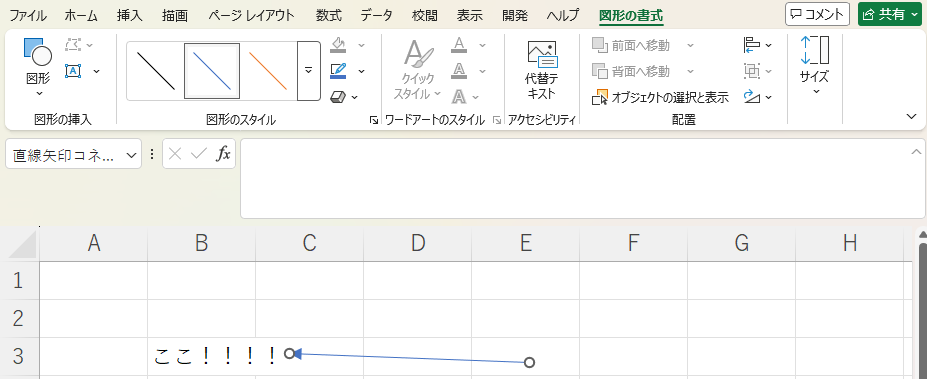Open 図形のスタイル dialog launcher

pos(374,120)
